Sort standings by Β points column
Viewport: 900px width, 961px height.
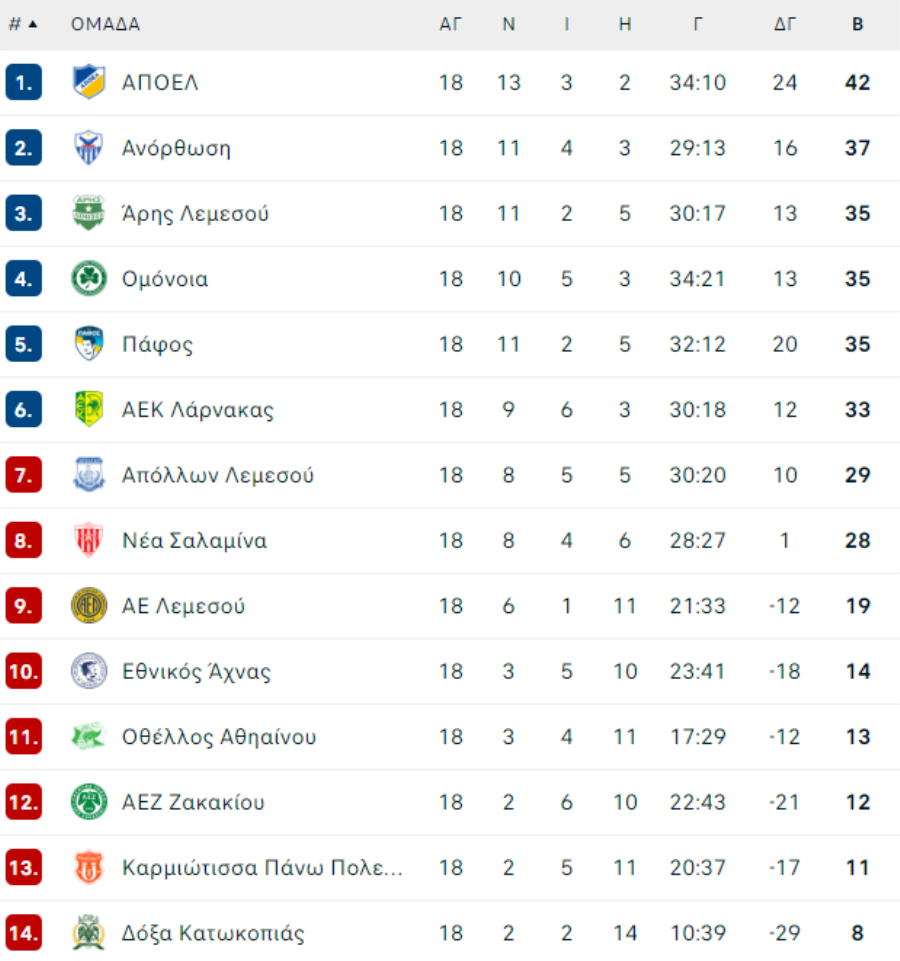[x=858, y=24]
